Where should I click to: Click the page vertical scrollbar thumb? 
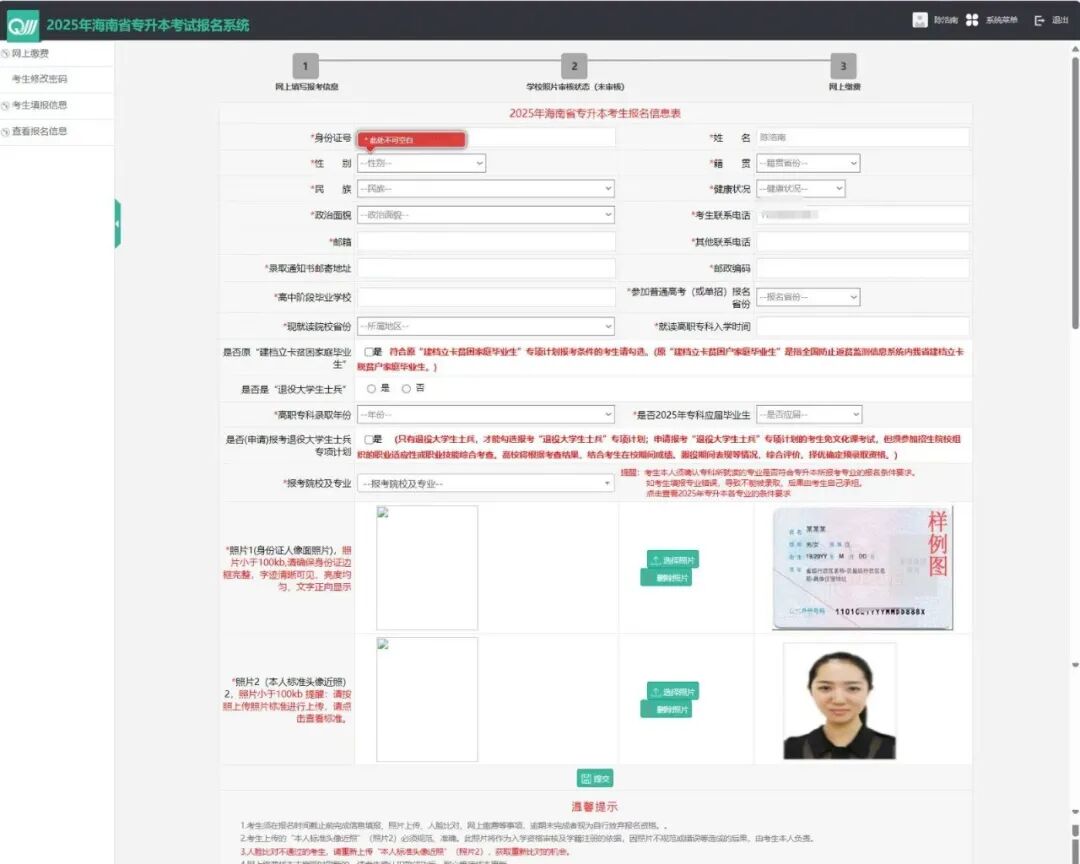[x=1075, y=193]
